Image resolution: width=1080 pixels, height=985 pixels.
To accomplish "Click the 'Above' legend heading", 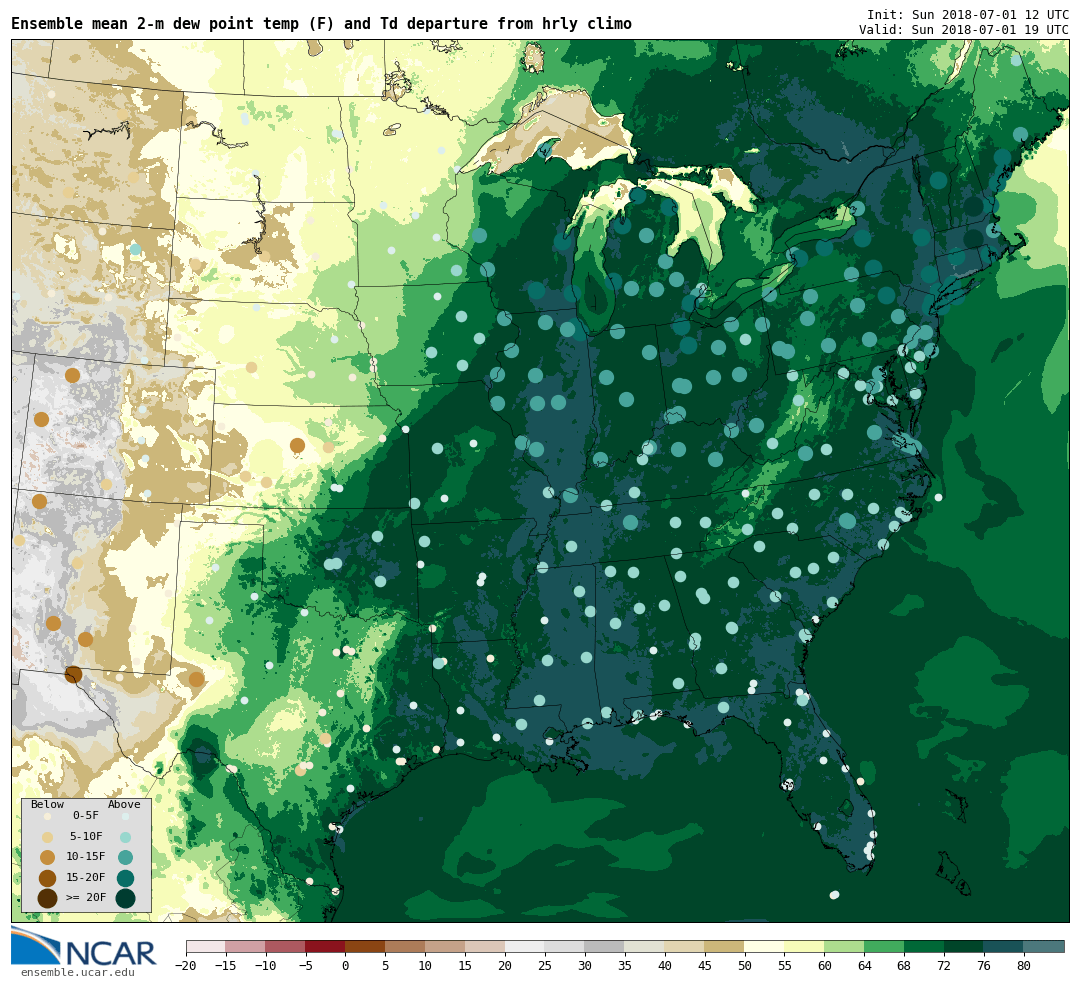I will [124, 805].
